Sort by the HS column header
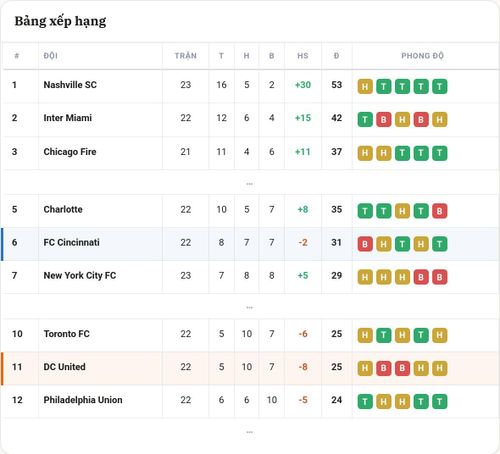Viewport: 500px width, 454px height. [x=303, y=56]
